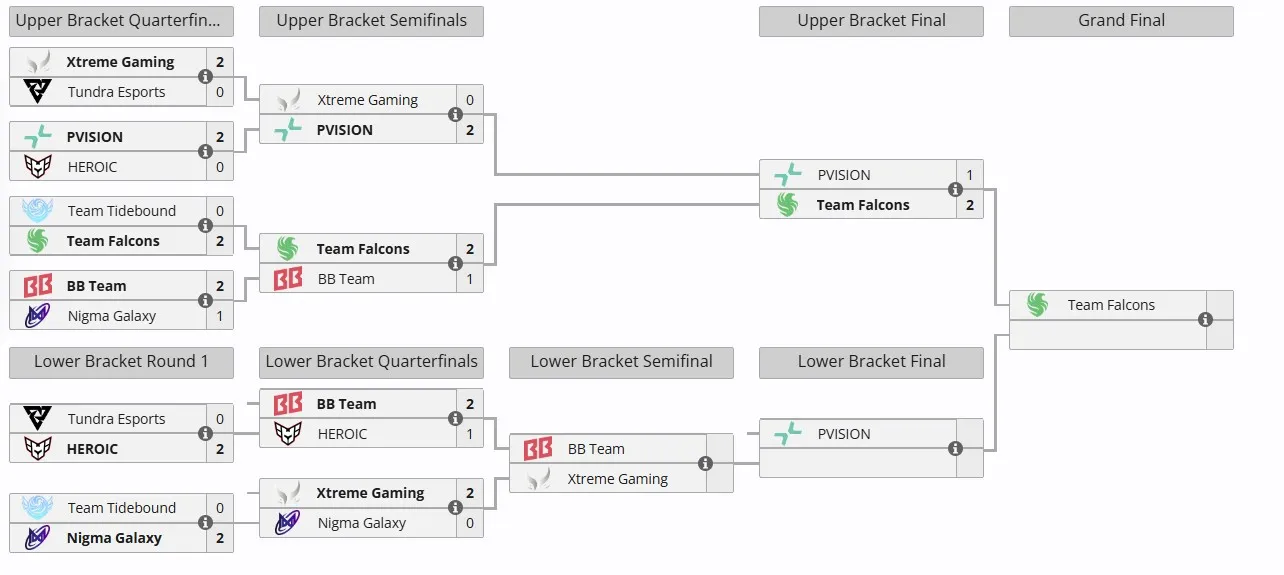Open info for Tundra Esports vs HEROIC lower bracket
This screenshot has width=1284, height=575.
(205, 434)
